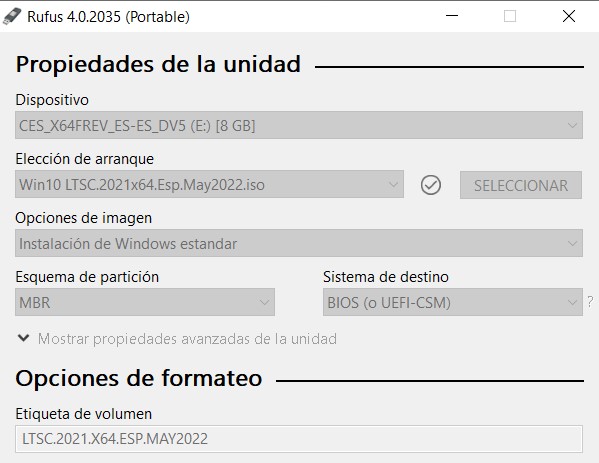Click the Propiedades de la unidad heading

[x=158, y=64]
